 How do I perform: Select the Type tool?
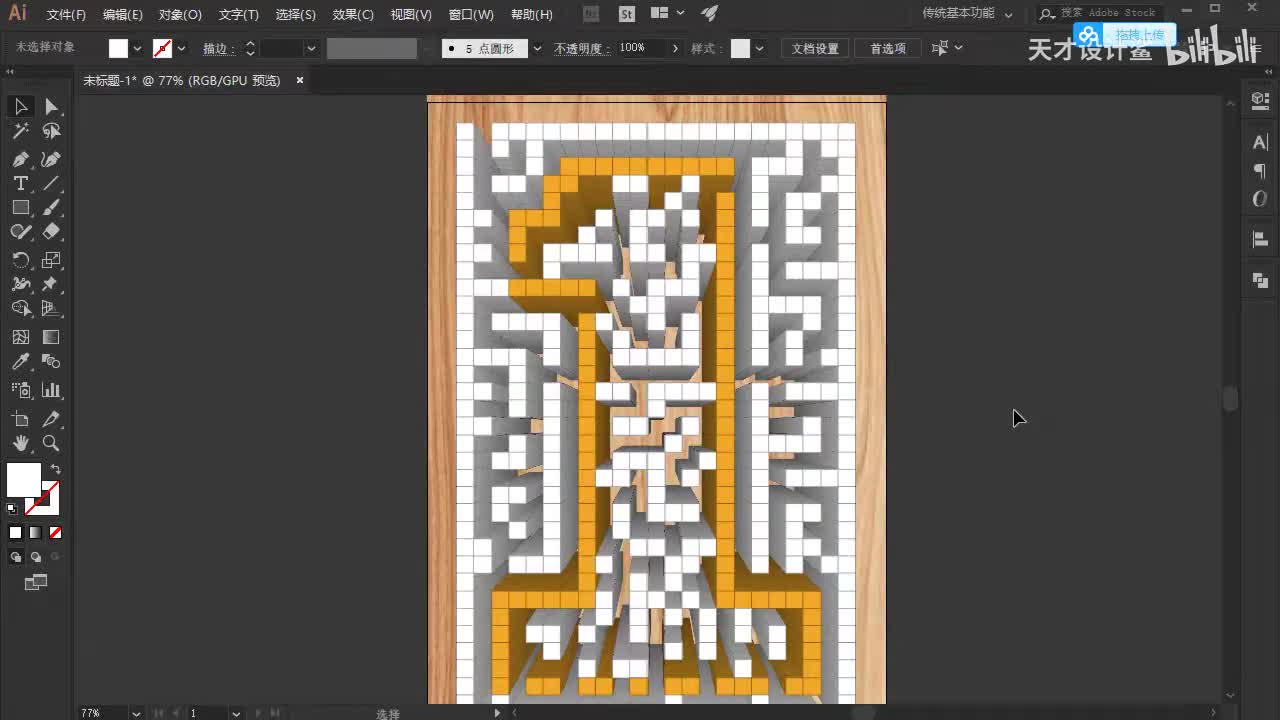coord(20,183)
